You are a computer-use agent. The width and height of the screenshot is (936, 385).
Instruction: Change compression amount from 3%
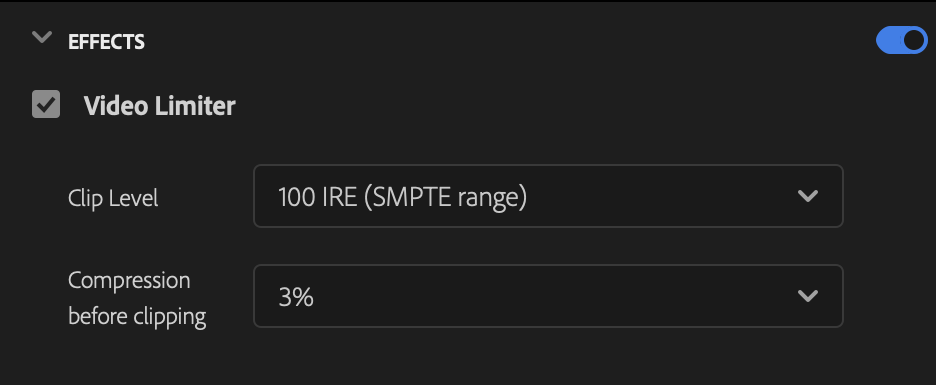548,296
